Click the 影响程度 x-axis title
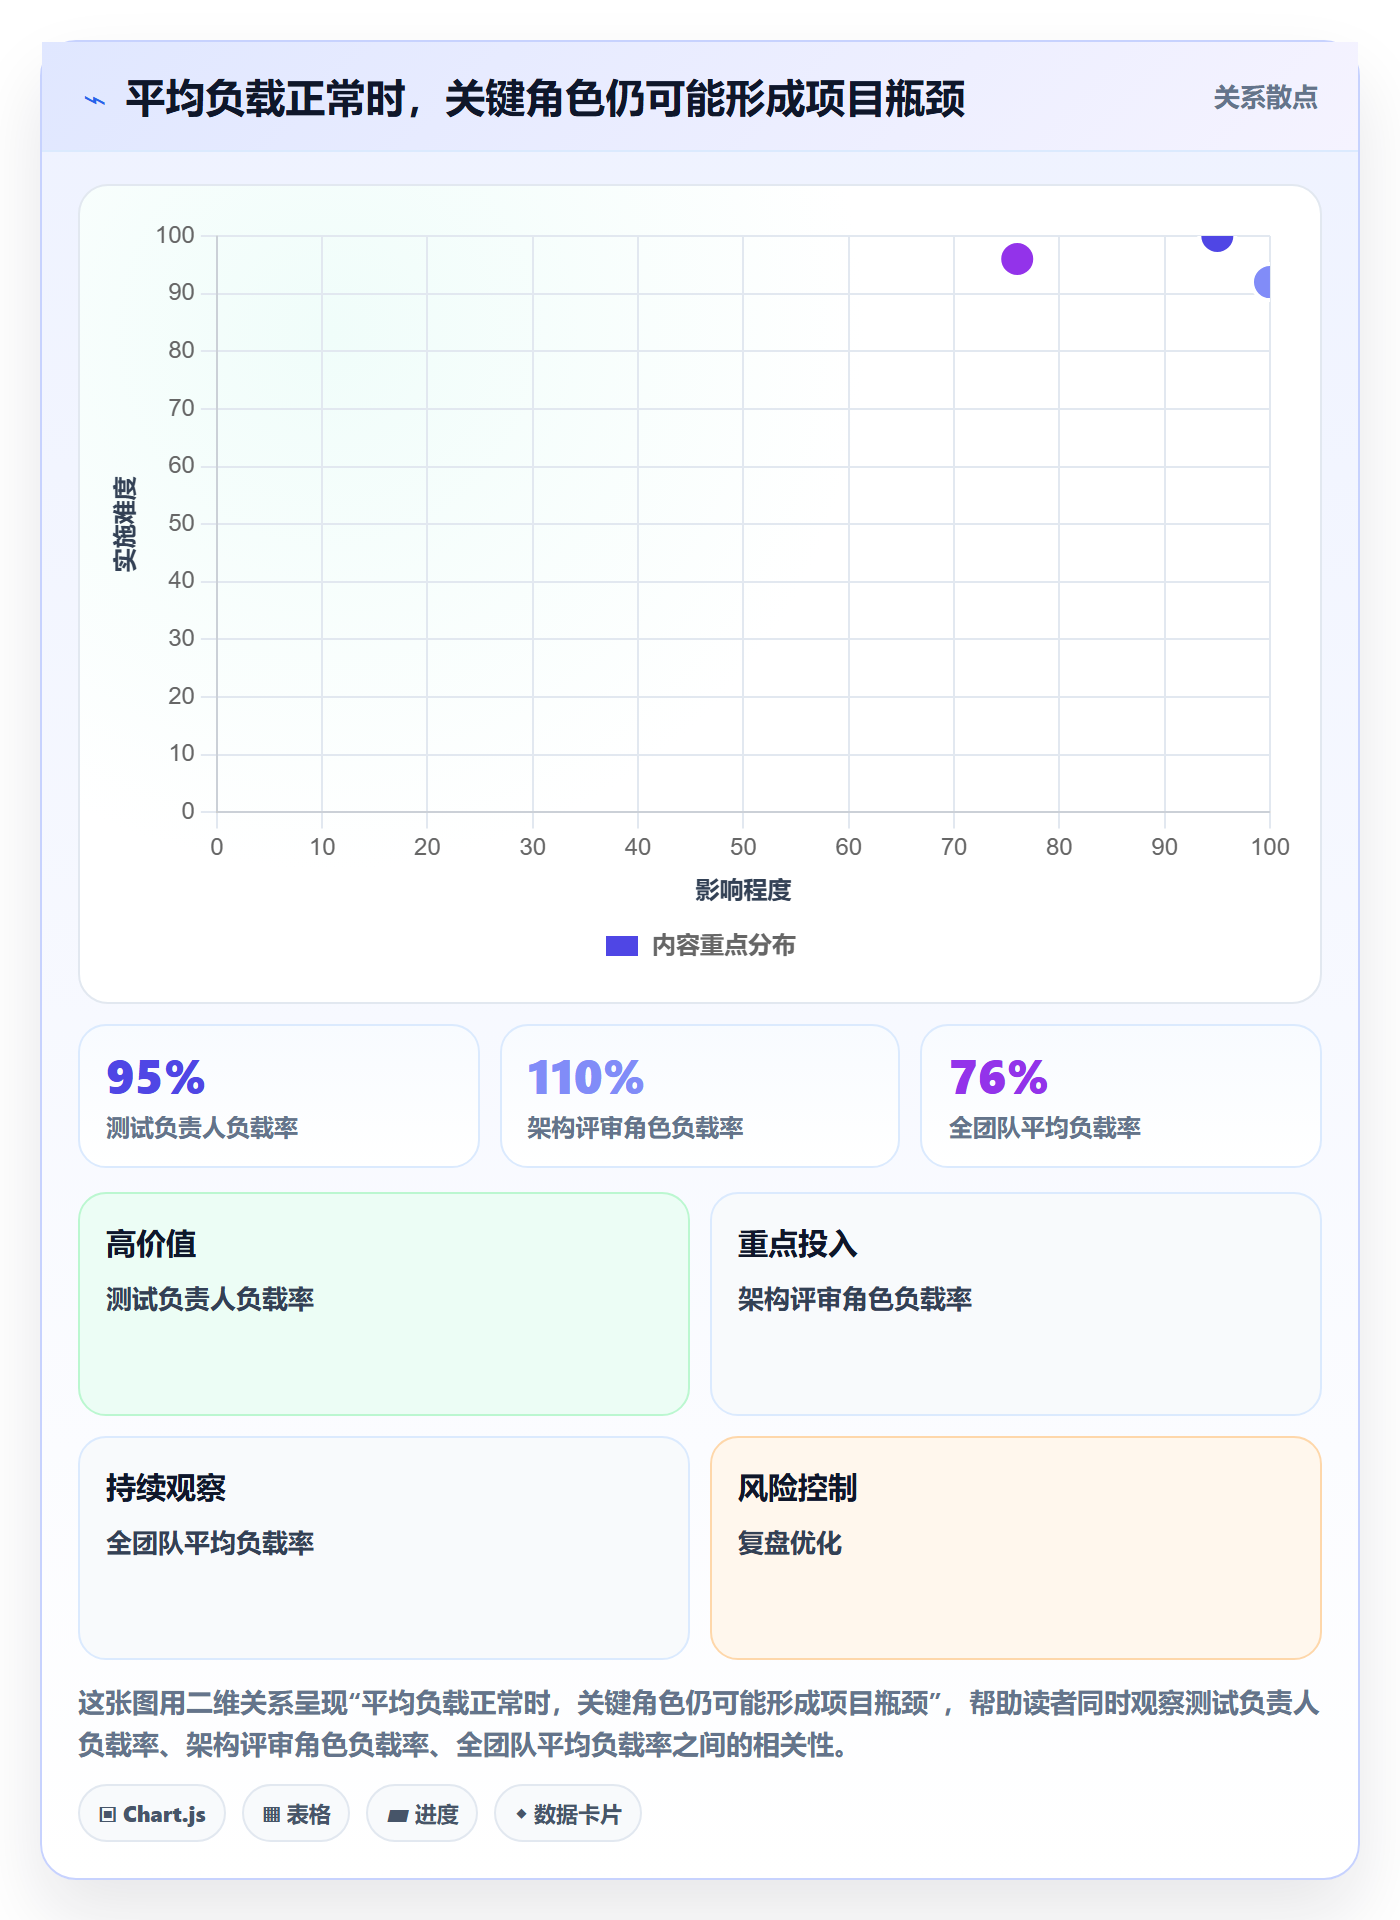Viewport: 1400px width, 1920px height. point(743,890)
